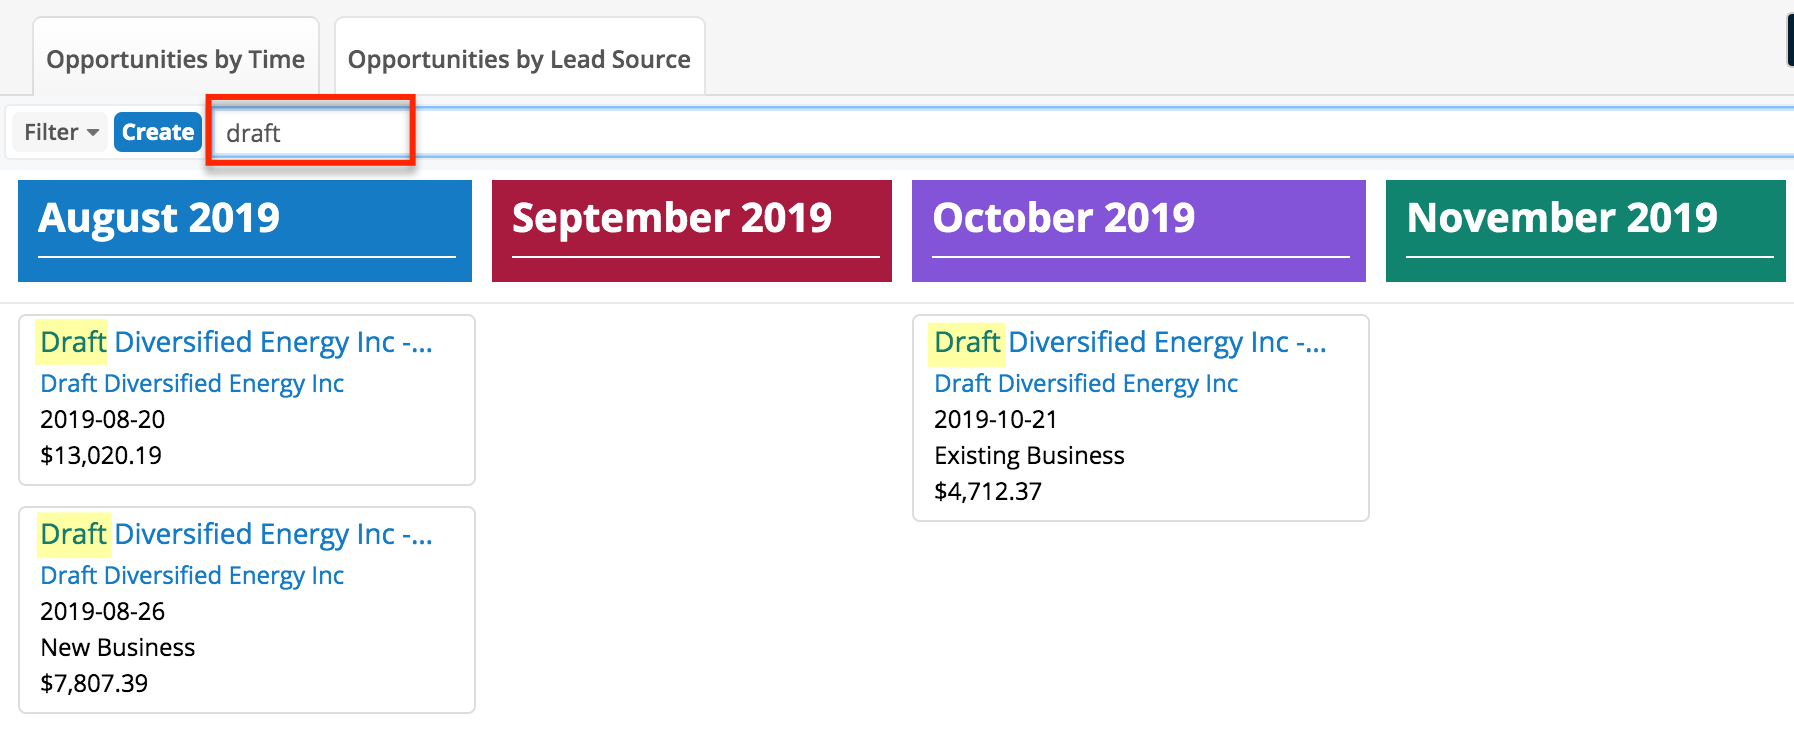Open the October opportunity title link

[1130, 342]
